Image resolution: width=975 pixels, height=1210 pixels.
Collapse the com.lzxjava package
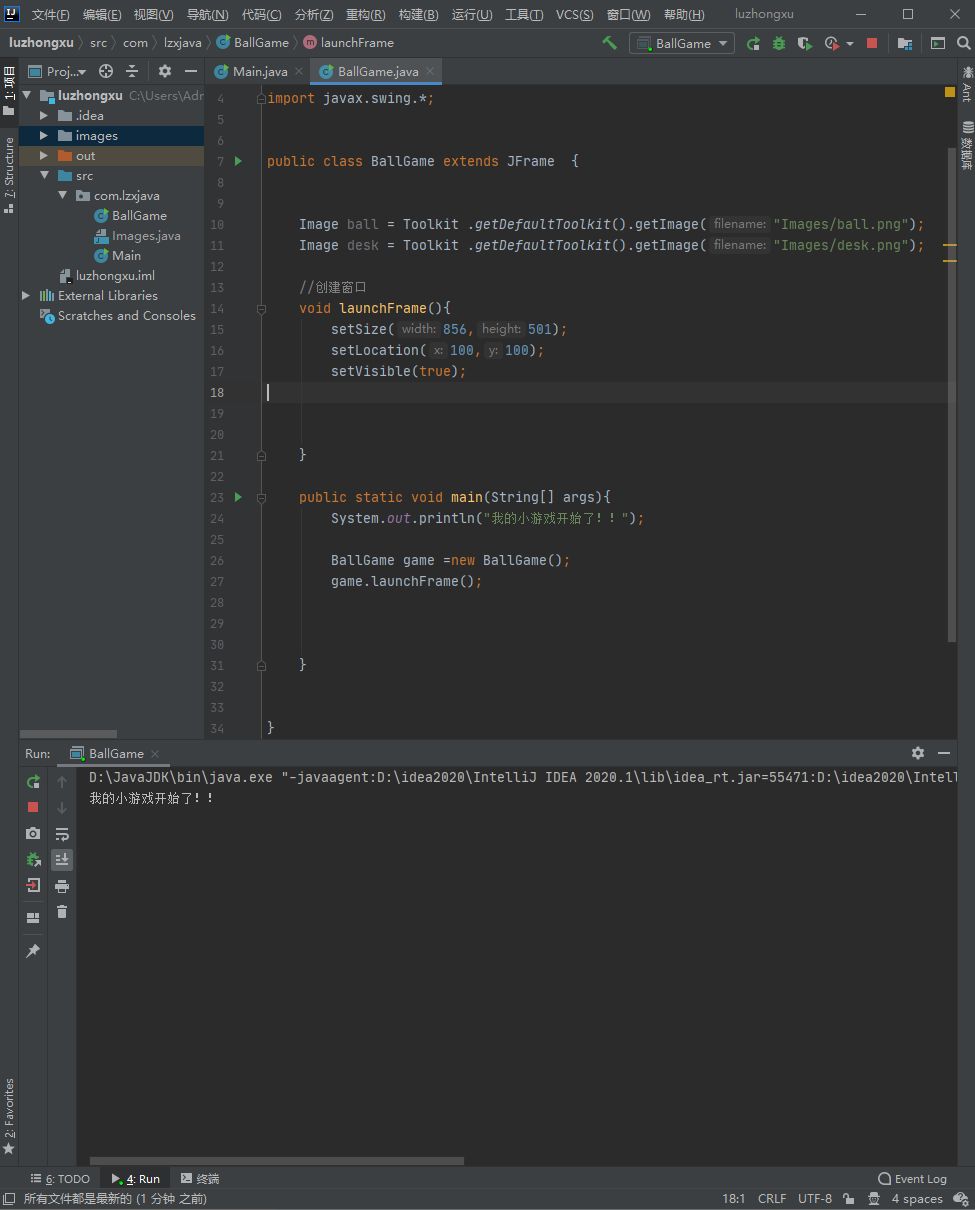point(62,196)
